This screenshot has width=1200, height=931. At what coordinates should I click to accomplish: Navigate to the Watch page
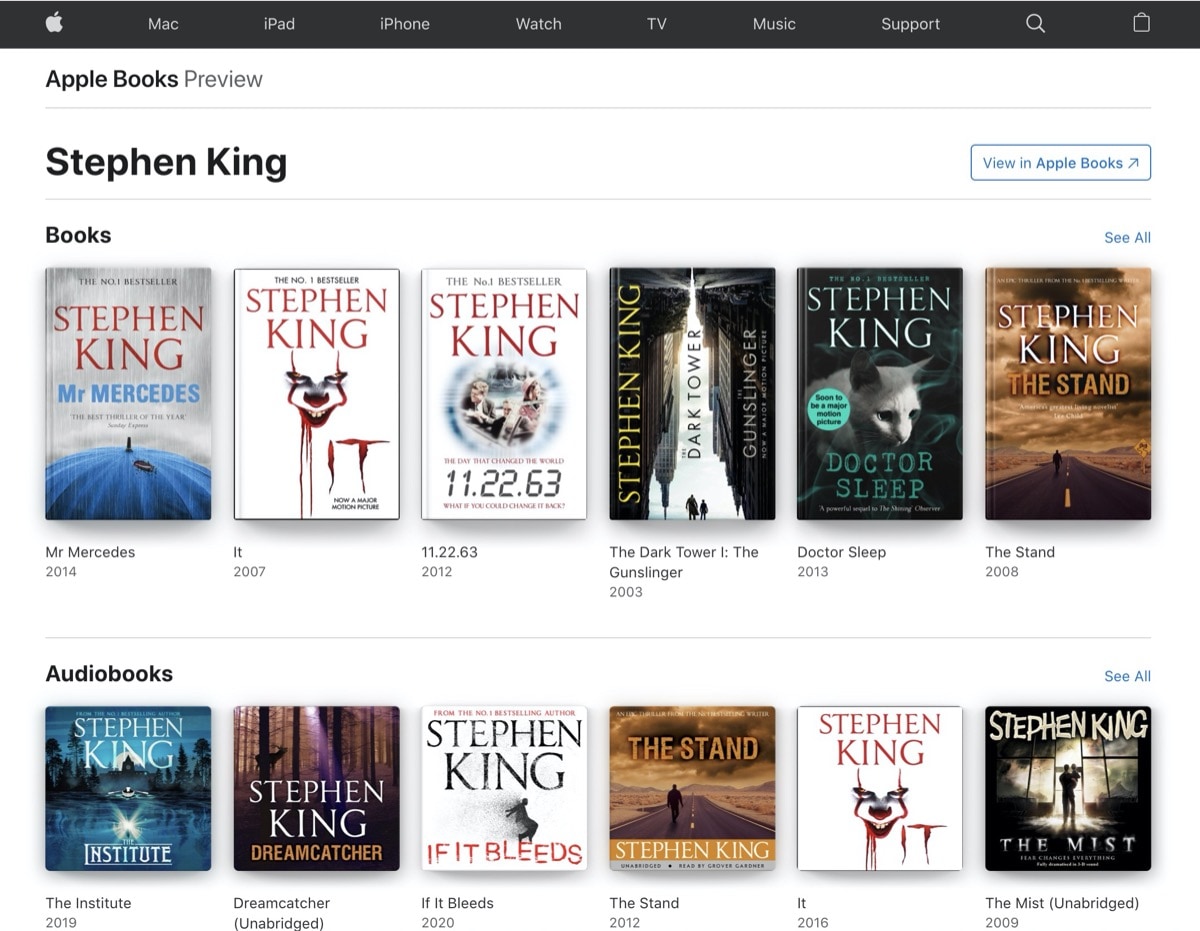pyautogui.click(x=539, y=24)
